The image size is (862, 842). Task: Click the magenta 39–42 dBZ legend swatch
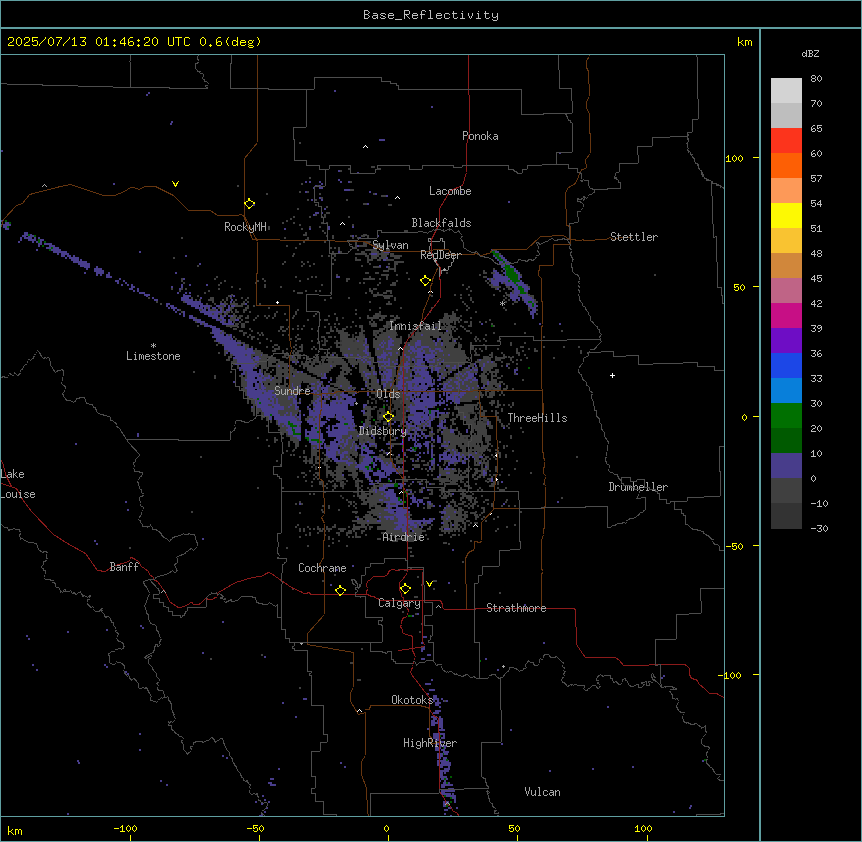(786, 315)
